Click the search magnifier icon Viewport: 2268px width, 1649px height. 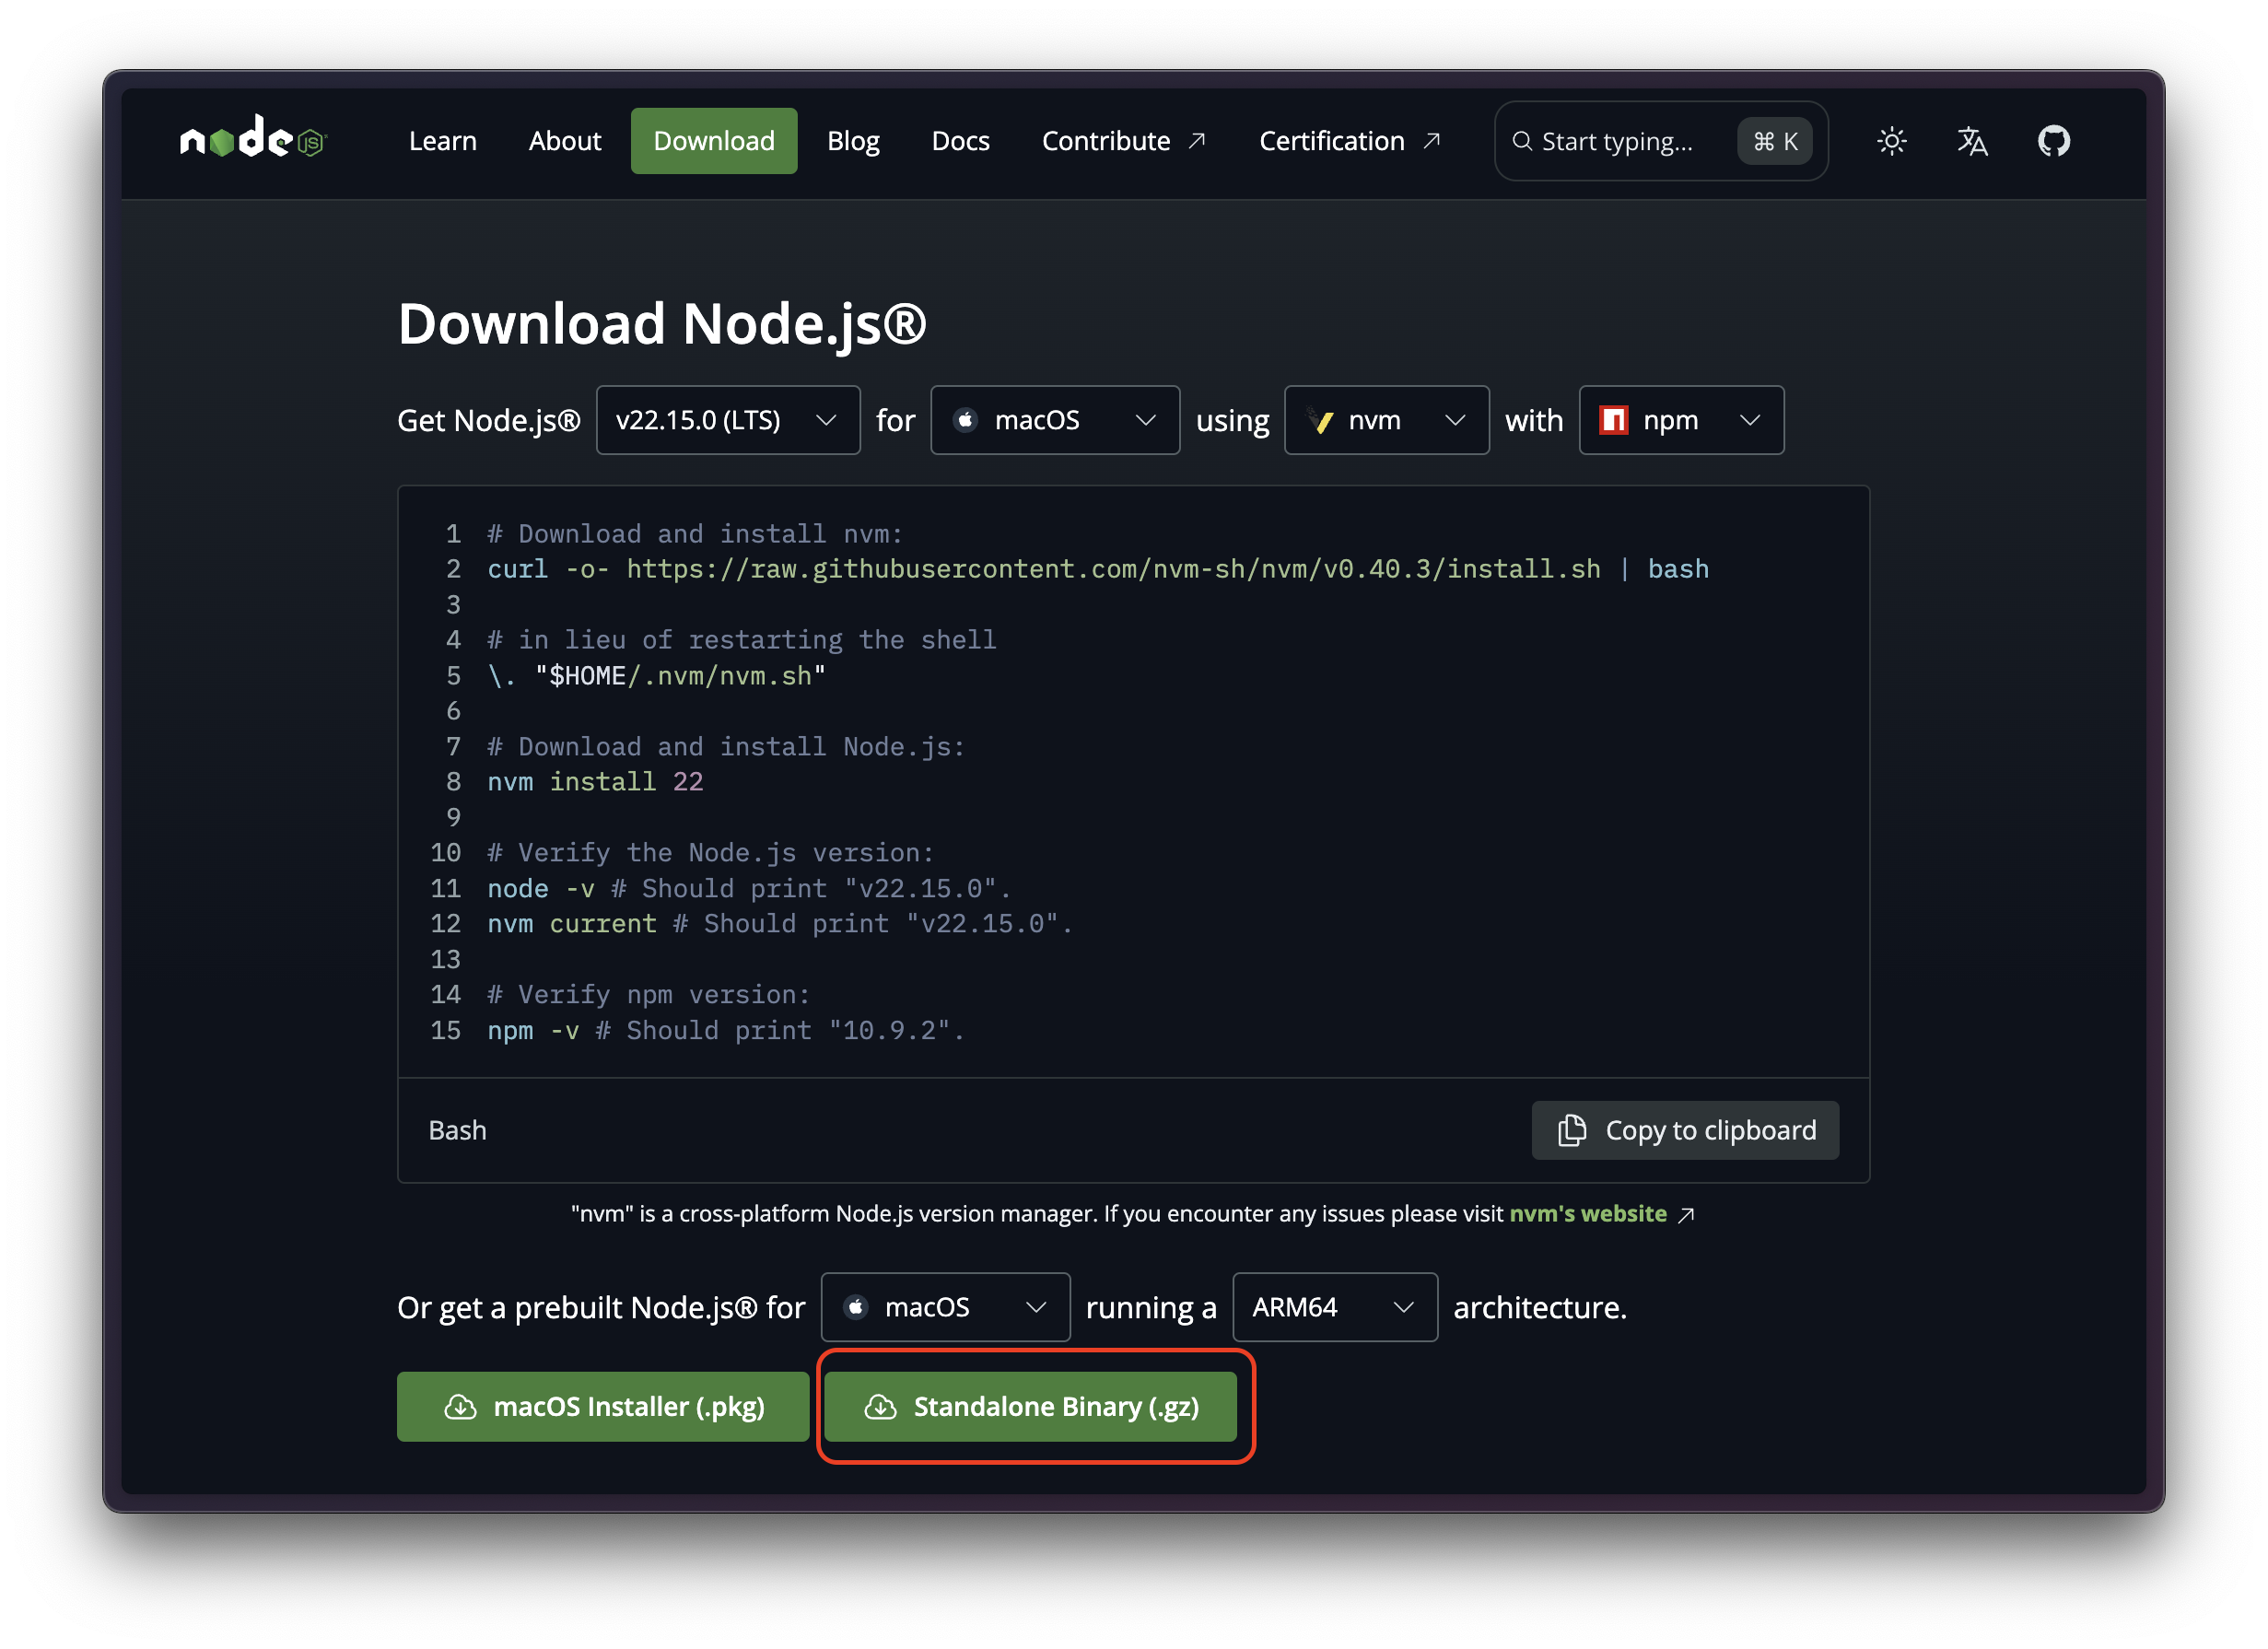coord(1521,141)
